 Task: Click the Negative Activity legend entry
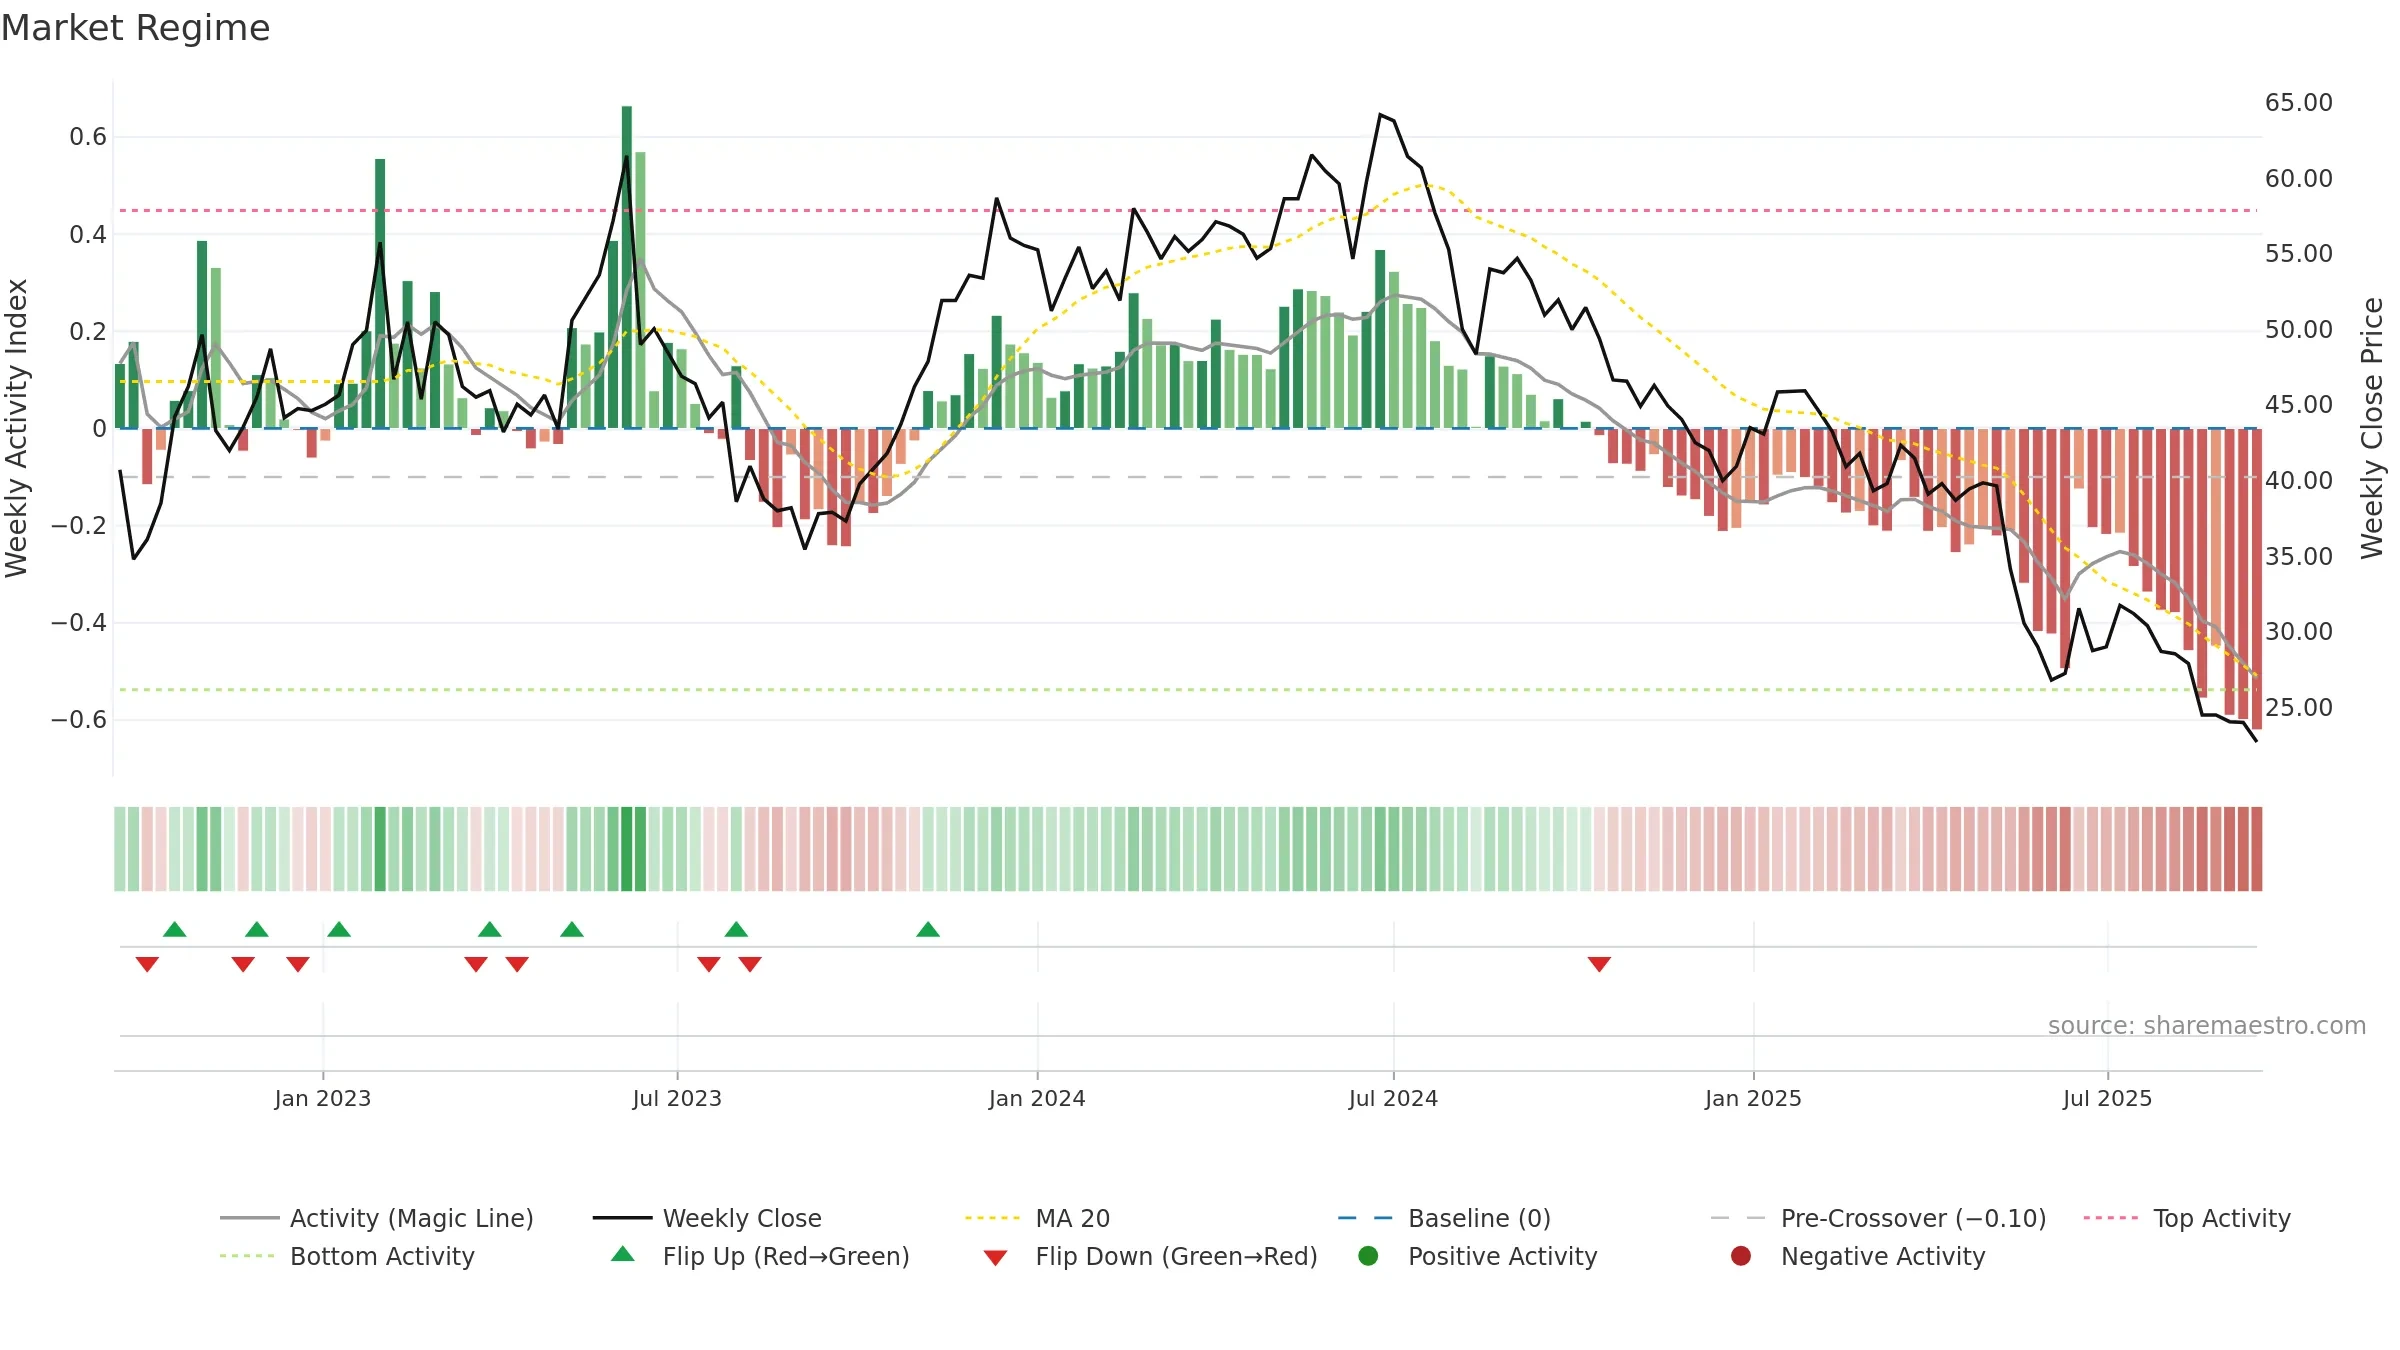(1857, 1256)
